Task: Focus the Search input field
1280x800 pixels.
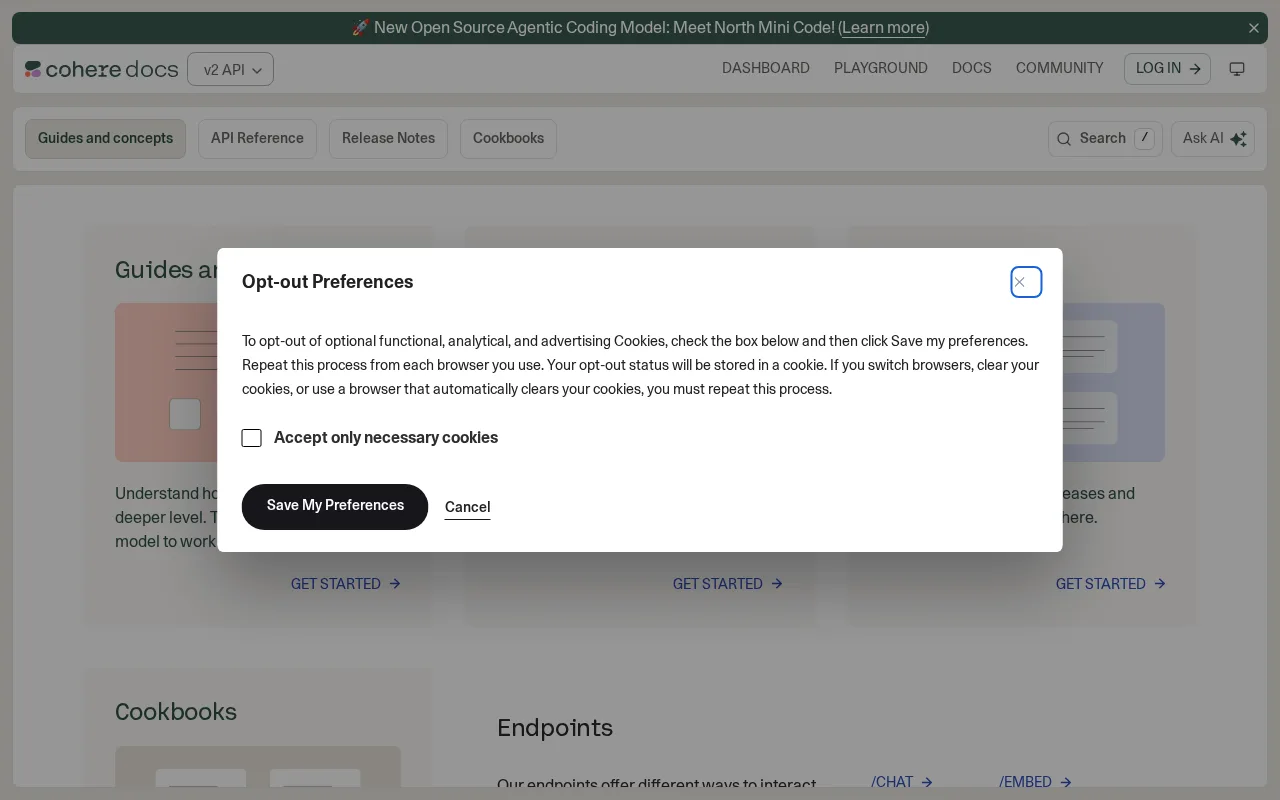Action: click(1105, 139)
